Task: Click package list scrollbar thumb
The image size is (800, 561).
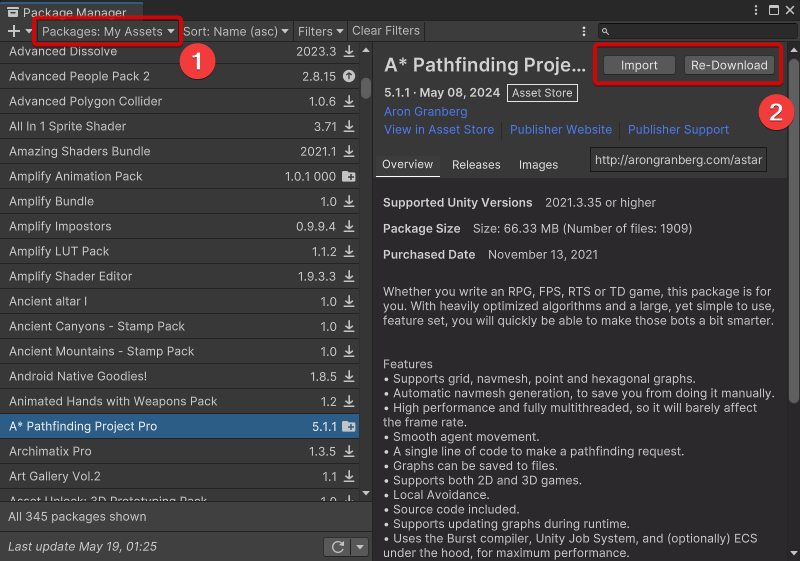Action: pyautogui.click(x=366, y=88)
